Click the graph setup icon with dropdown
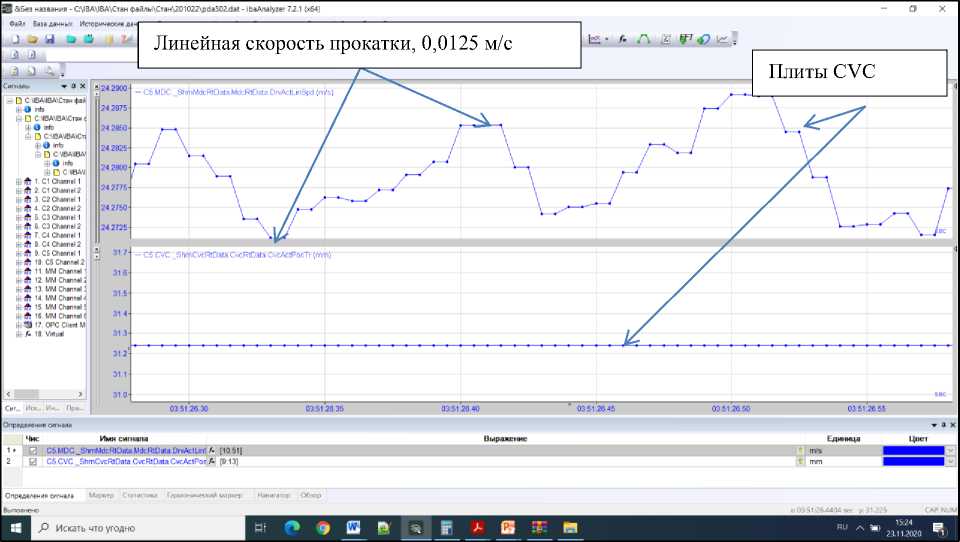This screenshot has width=960, height=542. click(x=598, y=39)
